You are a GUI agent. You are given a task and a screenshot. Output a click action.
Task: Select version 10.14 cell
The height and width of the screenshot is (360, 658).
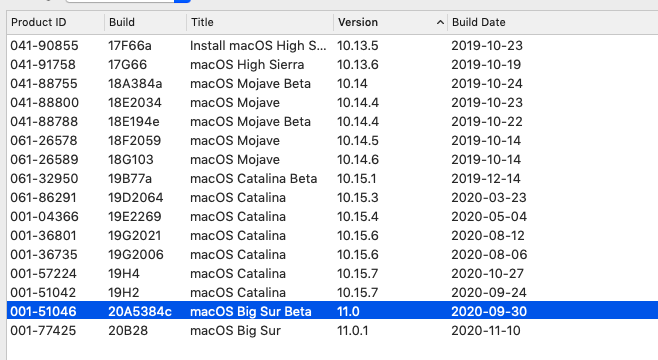pos(352,83)
